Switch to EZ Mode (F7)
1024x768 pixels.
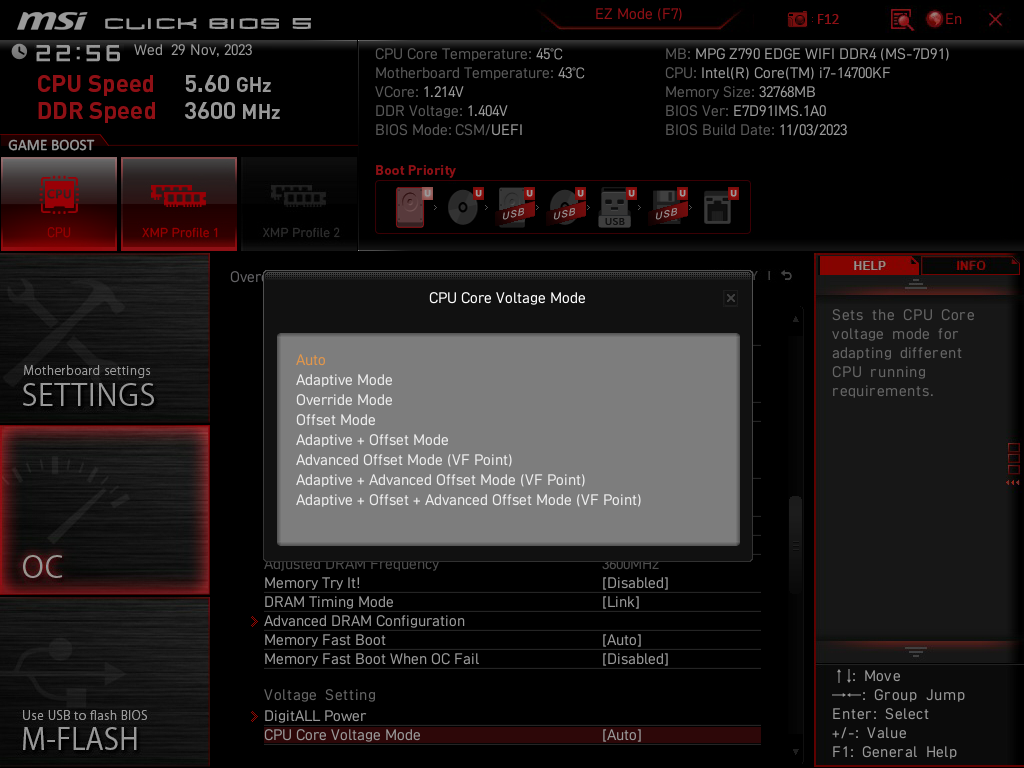pos(639,14)
